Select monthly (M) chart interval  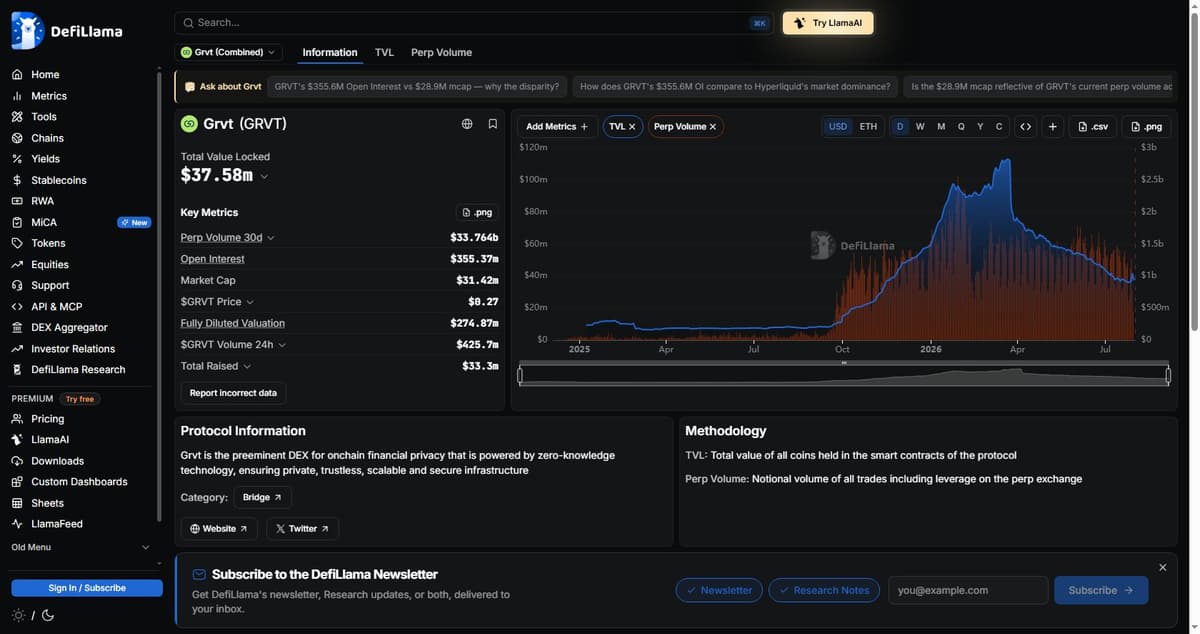click(941, 127)
